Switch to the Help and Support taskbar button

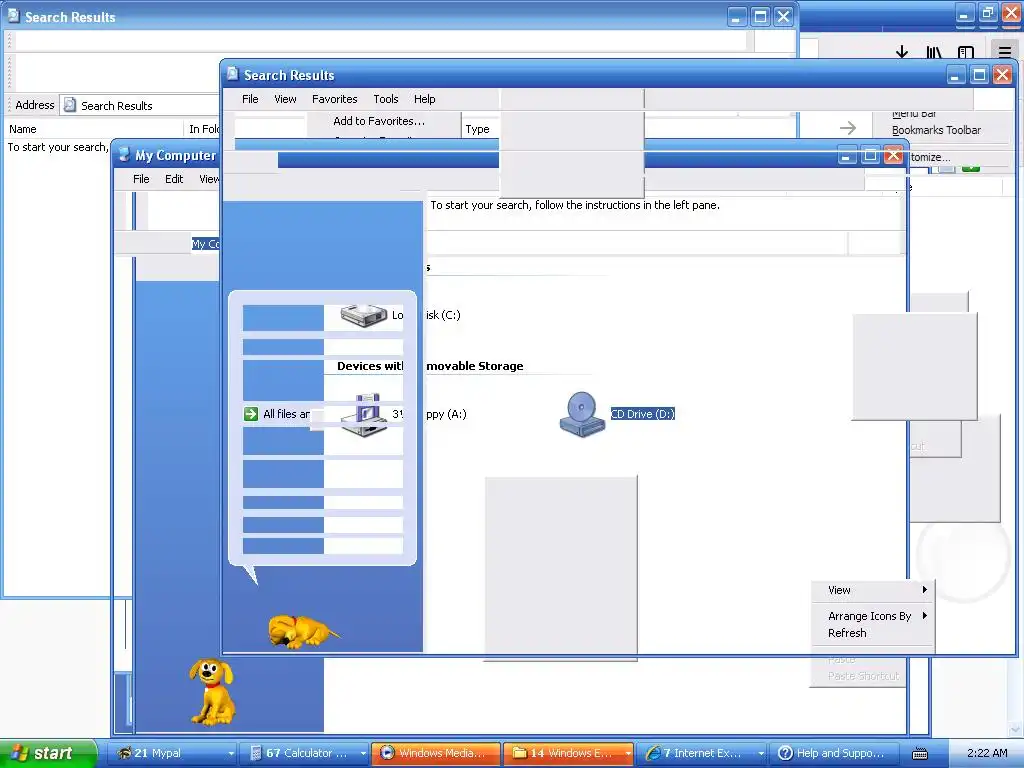tap(833, 754)
